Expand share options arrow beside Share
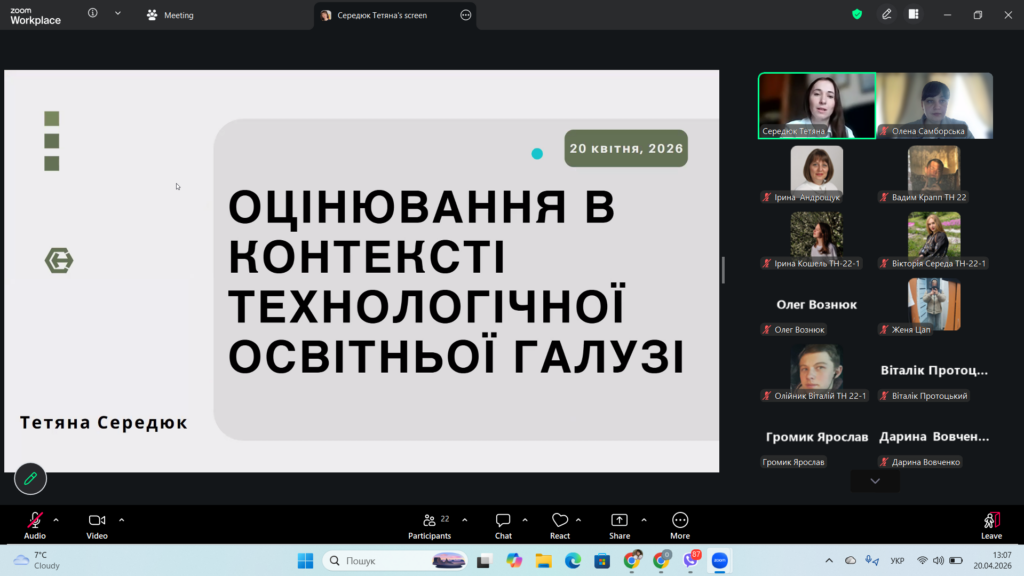This screenshot has height=576, width=1024. point(643,520)
